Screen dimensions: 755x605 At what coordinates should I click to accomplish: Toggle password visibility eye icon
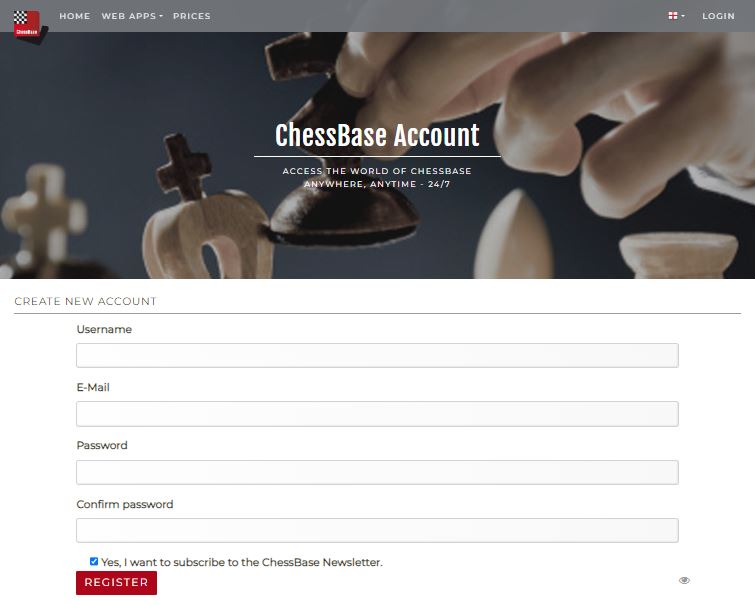684,580
